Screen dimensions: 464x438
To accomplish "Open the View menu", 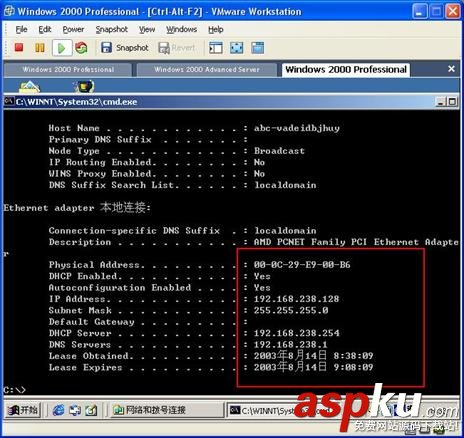I will [147, 29].
